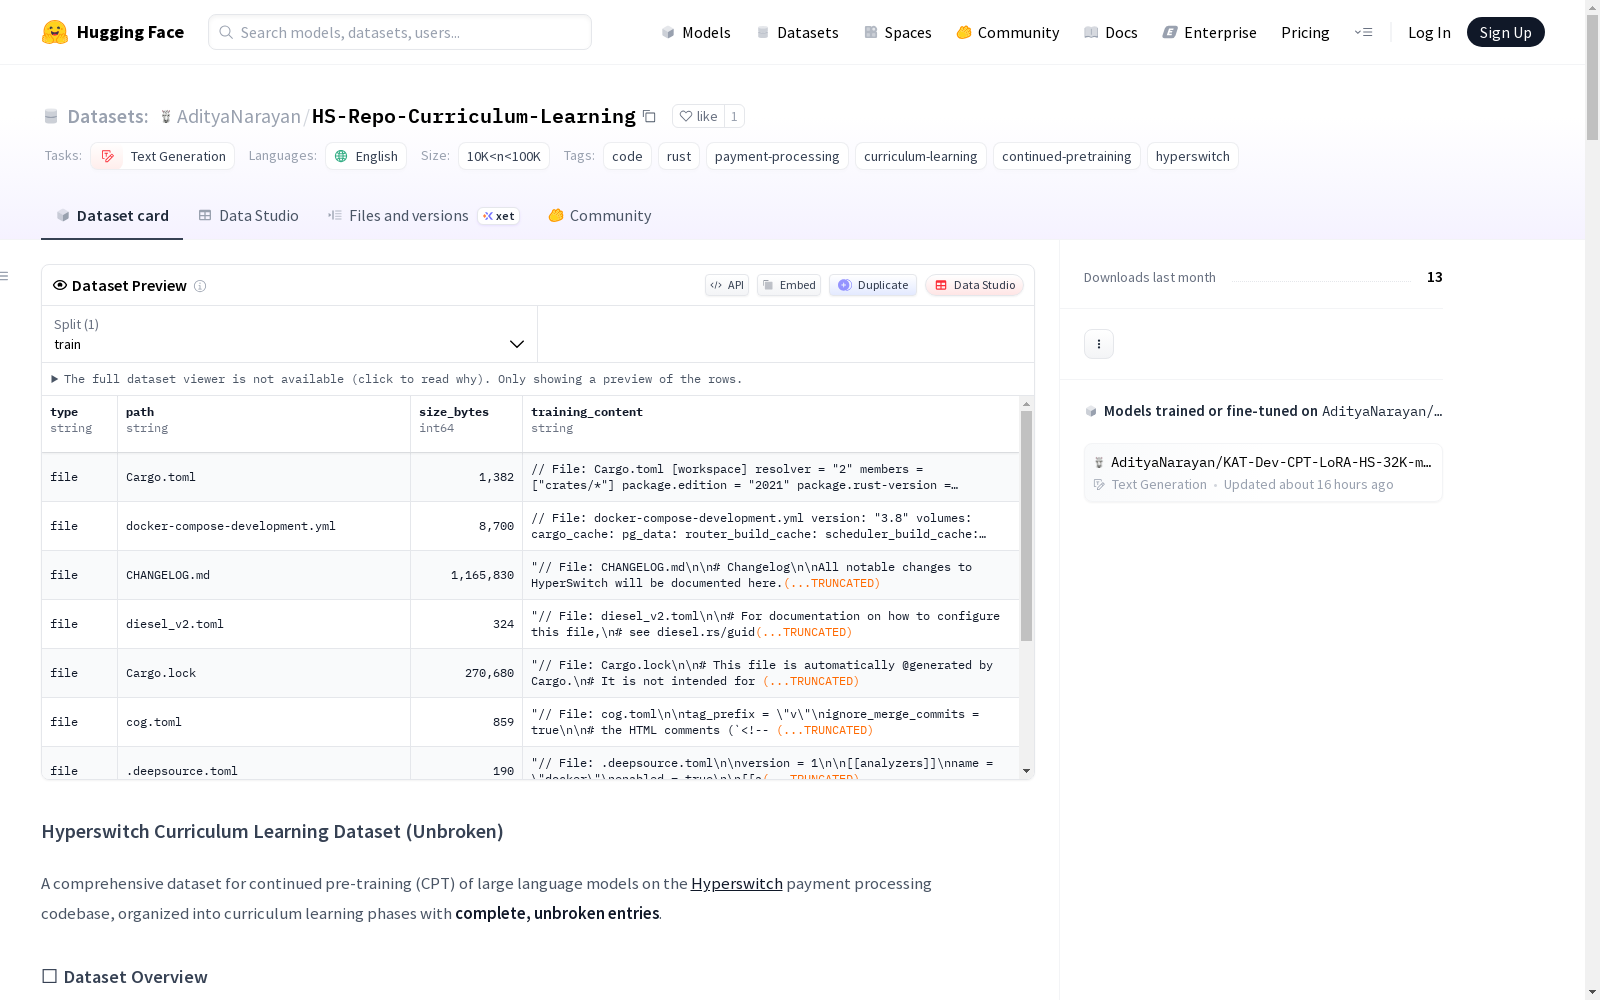Click the Duplicate button
1600x1000 pixels.
pyautogui.click(x=873, y=285)
